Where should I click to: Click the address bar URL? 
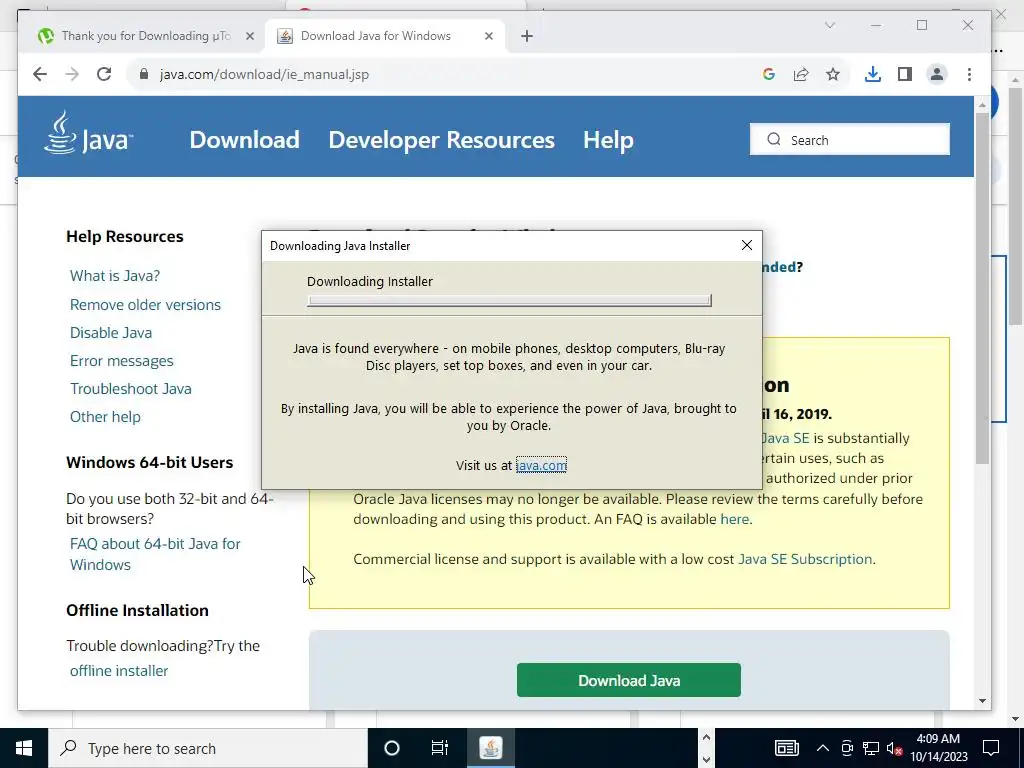point(264,74)
